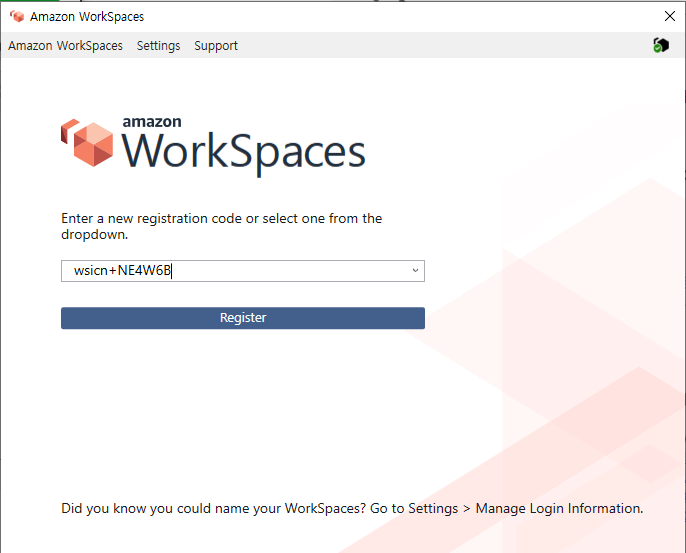Screen dimensions: 686x553
Task: Click the "Enter a new registration code" instruction text
Action: (x=221, y=226)
